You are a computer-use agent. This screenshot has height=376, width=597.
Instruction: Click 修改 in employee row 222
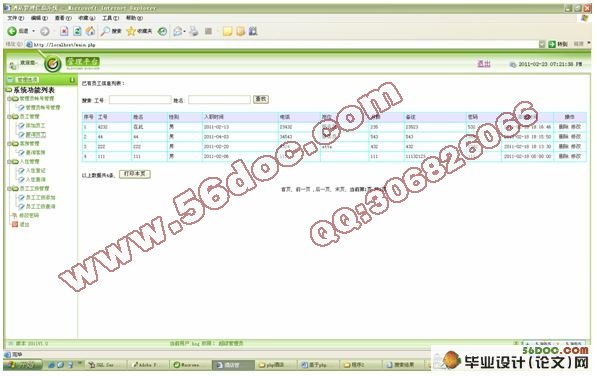[x=575, y=147]
